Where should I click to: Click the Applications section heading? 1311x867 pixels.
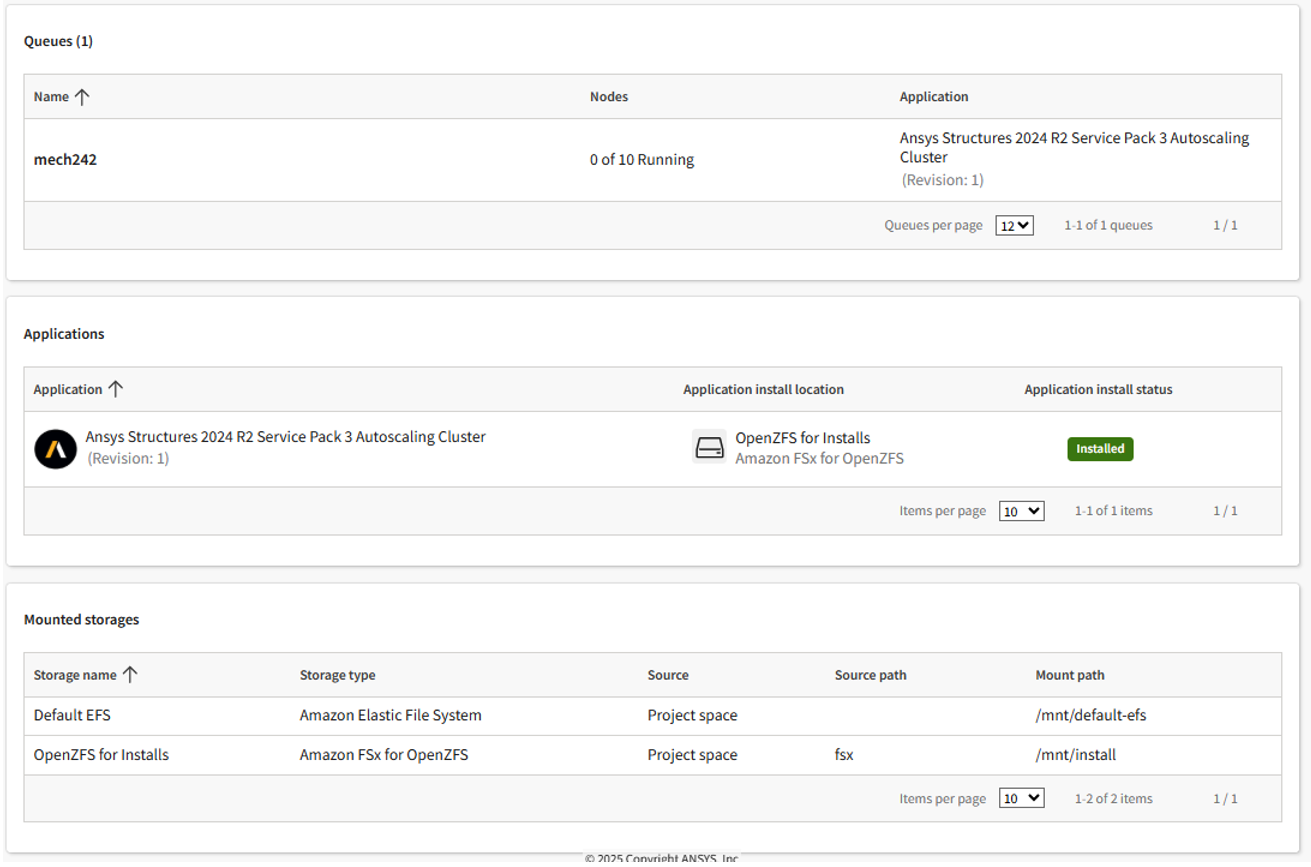[x=64, y=333]
